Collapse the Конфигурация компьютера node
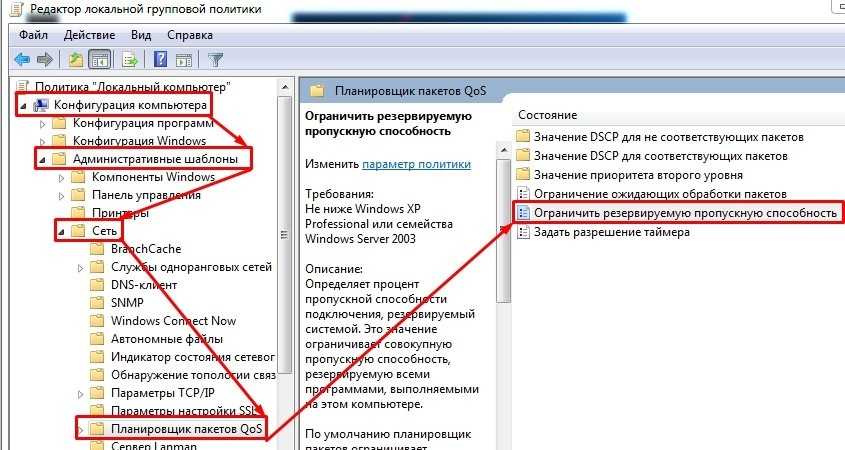The image size is (845, 450). coord(24,105)
